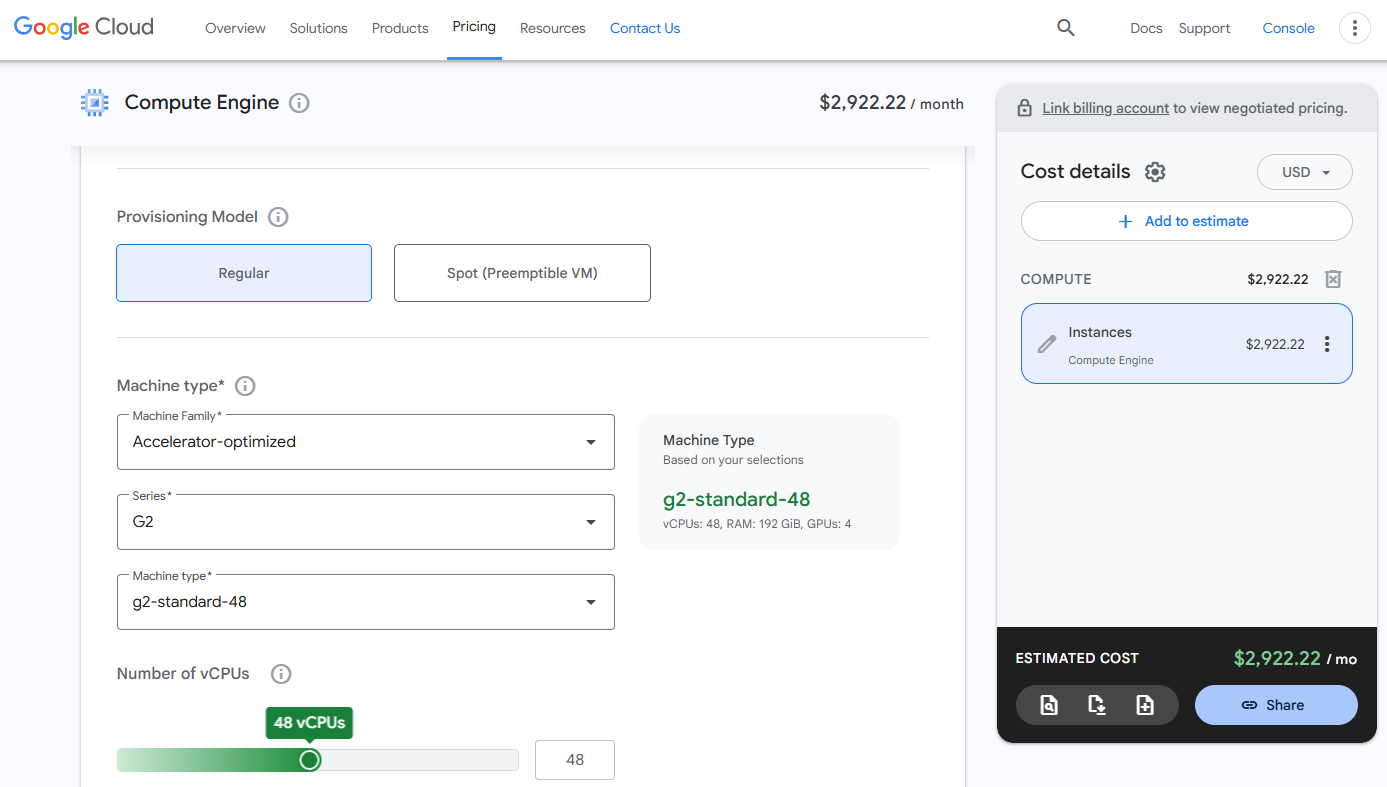Show Machine type info icon
Viewport: 1387px width, 787px height.
(245, 386)
